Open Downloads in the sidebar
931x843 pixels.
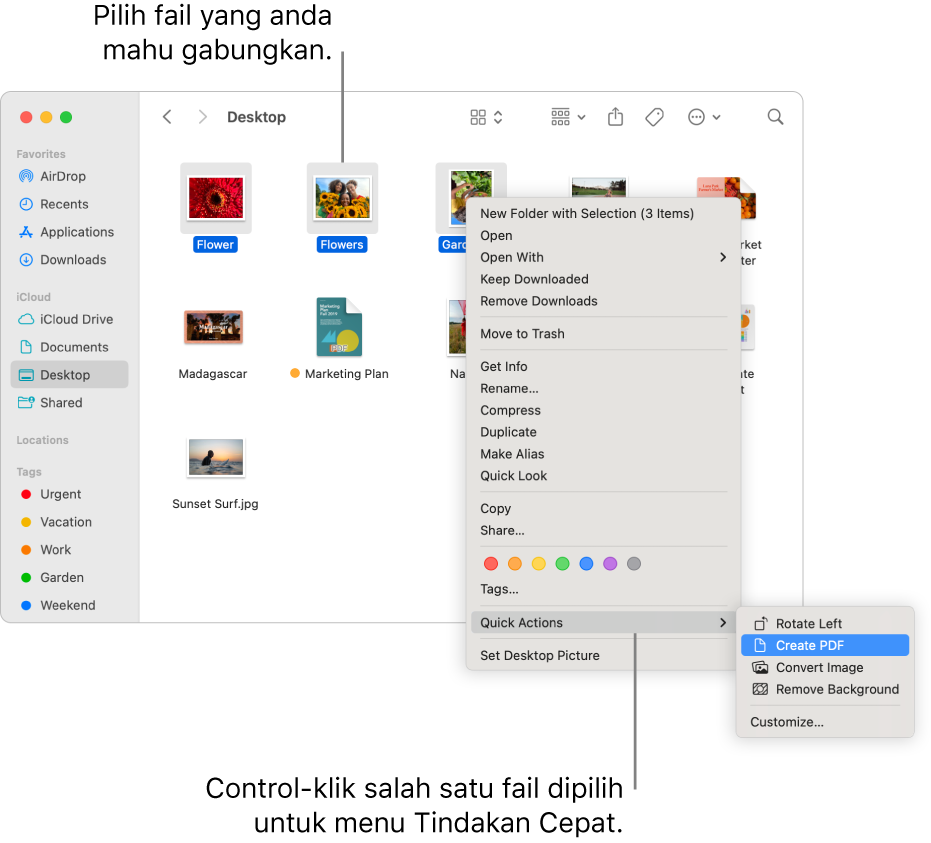pyautogui.click(x=69, y=260)
